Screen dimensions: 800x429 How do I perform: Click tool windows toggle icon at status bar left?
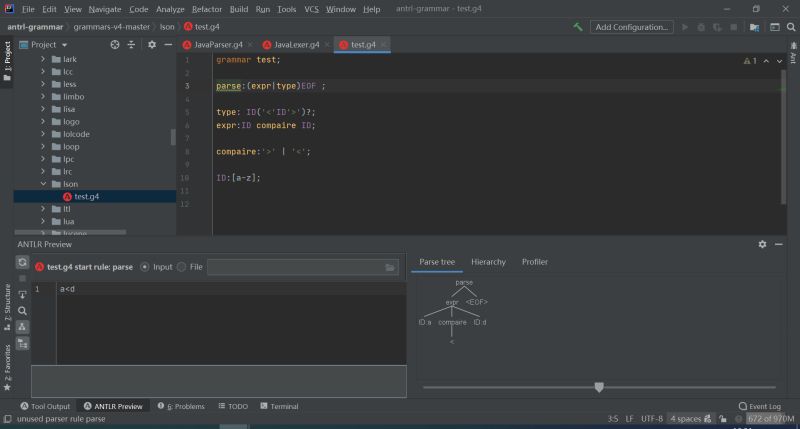point(7,419)
